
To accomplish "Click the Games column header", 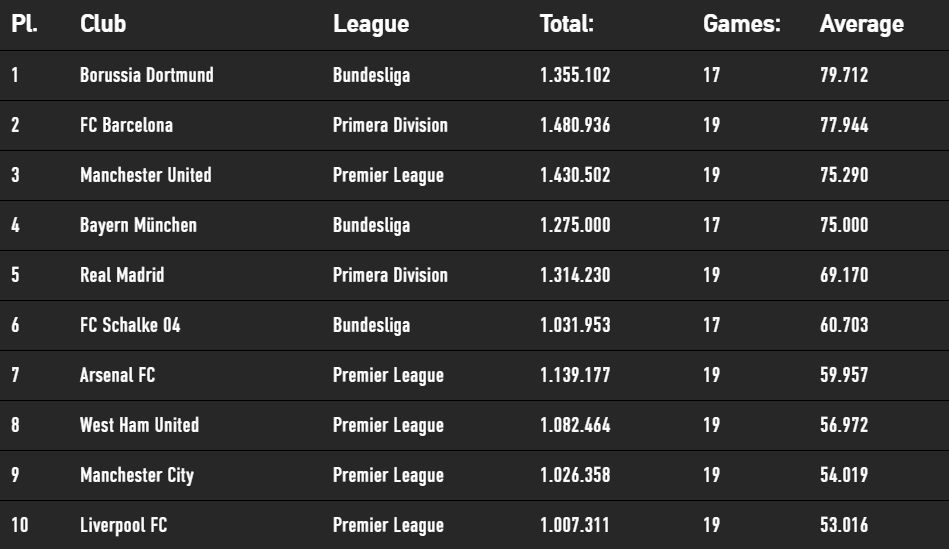I will (x=741, y=24).
